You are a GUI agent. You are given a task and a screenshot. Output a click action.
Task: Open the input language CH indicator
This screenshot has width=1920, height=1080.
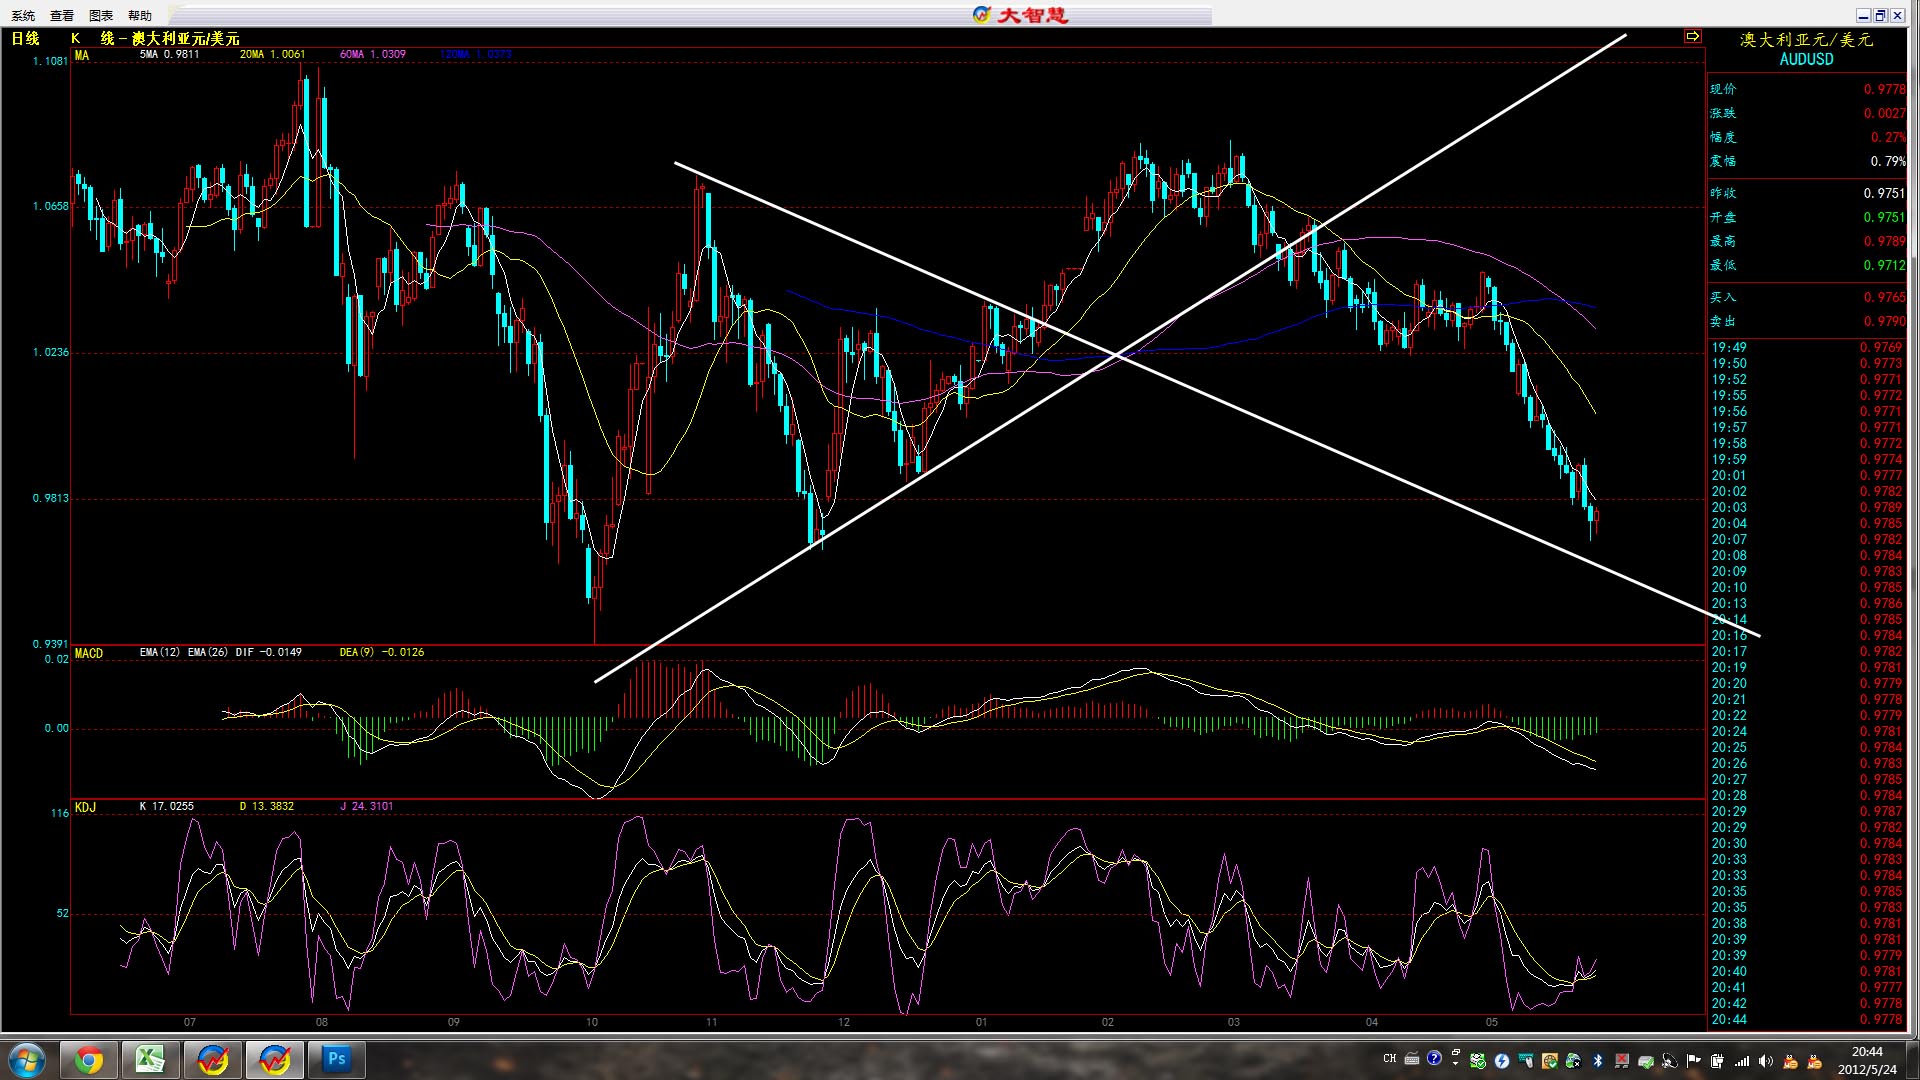[x=1389, y=1058]
